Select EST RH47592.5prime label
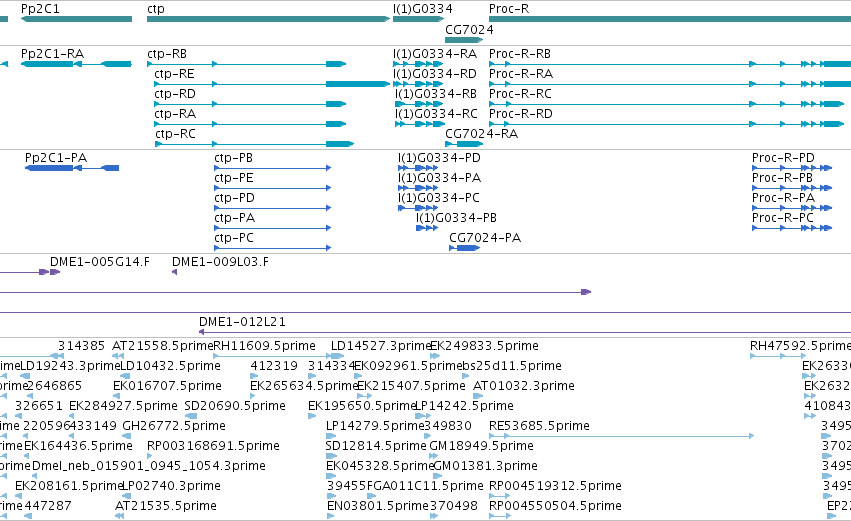This screenshot has height=521, width=851. coord(801,346)
